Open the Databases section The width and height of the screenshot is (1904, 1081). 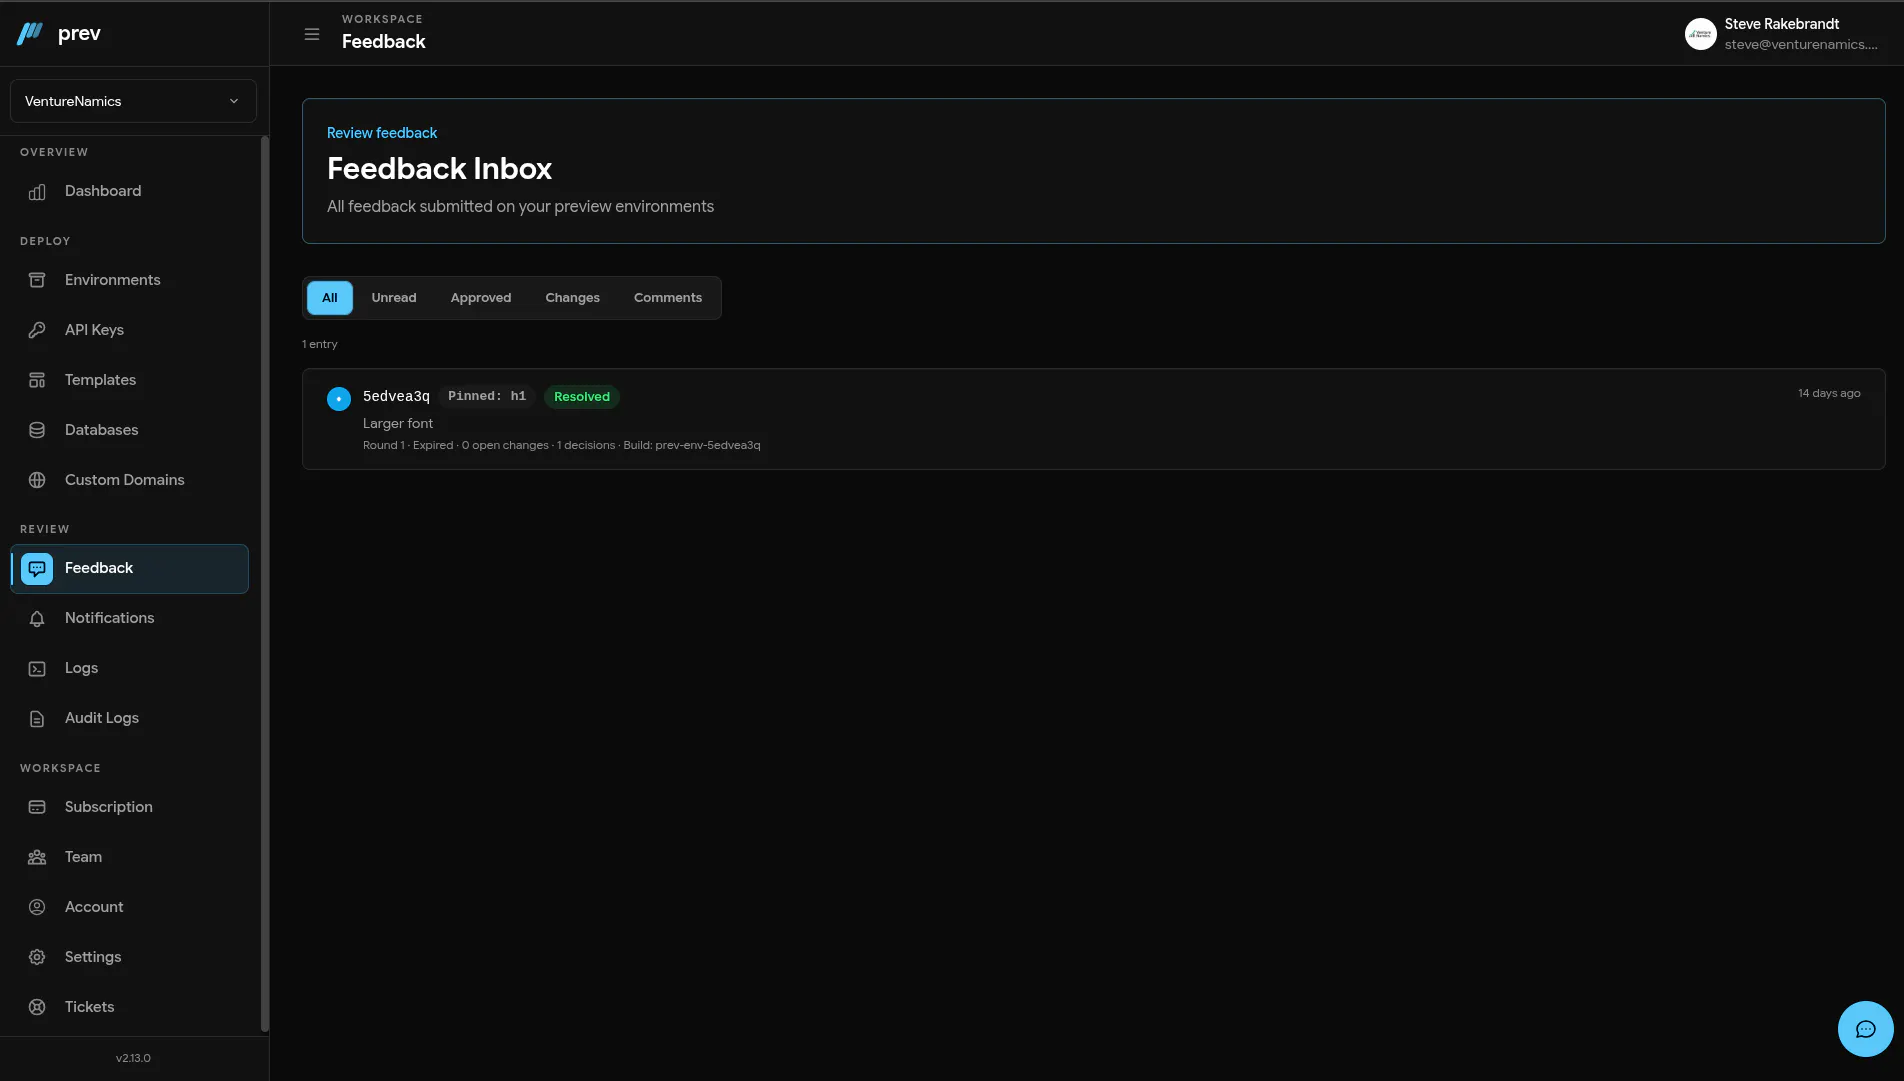[129, 430]
